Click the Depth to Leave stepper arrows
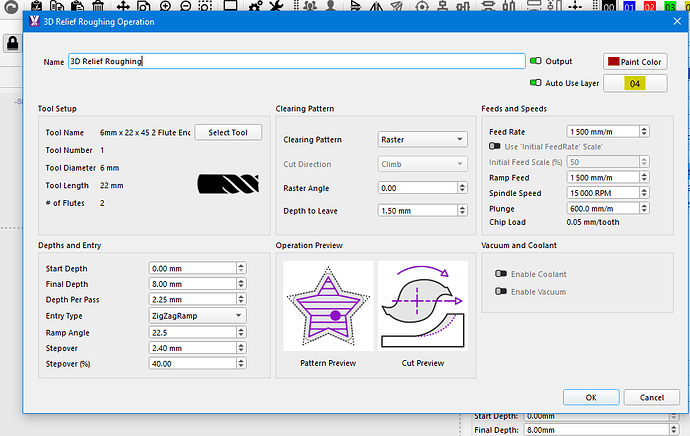This screenshot has height=436, width=690. (x=462, y=211)
